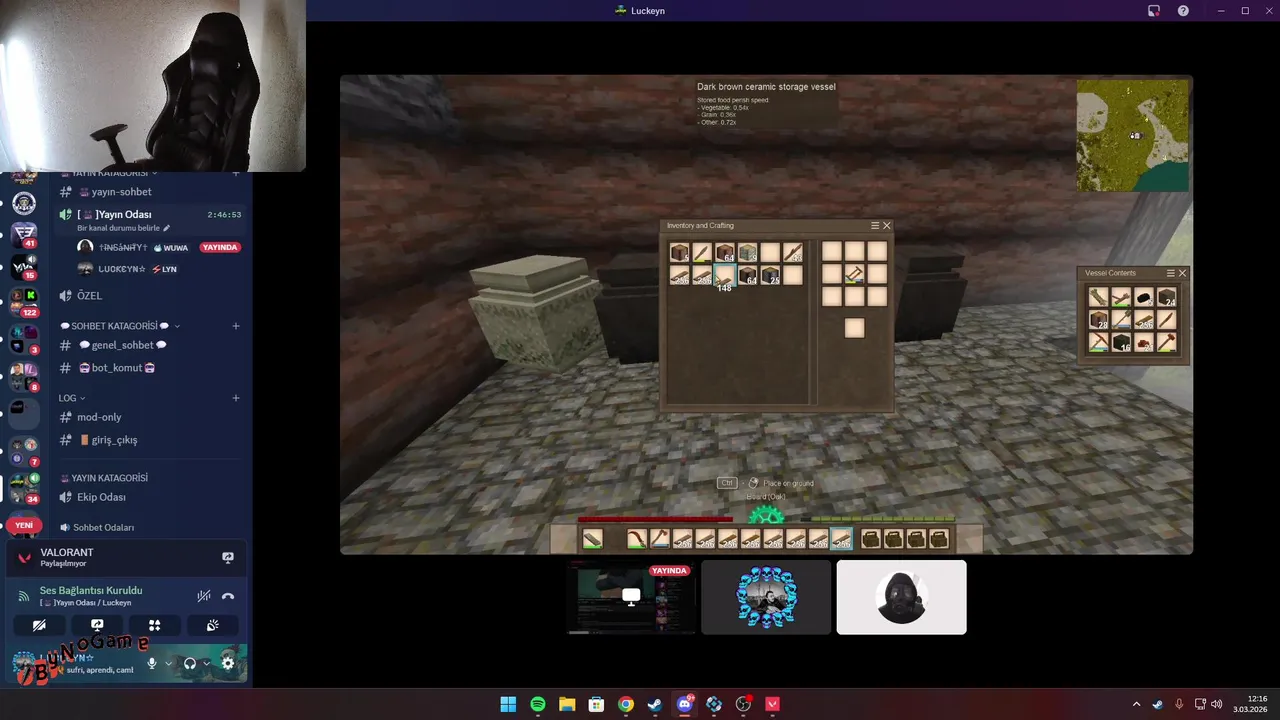Open Discord activities launcher button
The image size is (1280, 720).
pyautogui.click(x=154, y=625)
